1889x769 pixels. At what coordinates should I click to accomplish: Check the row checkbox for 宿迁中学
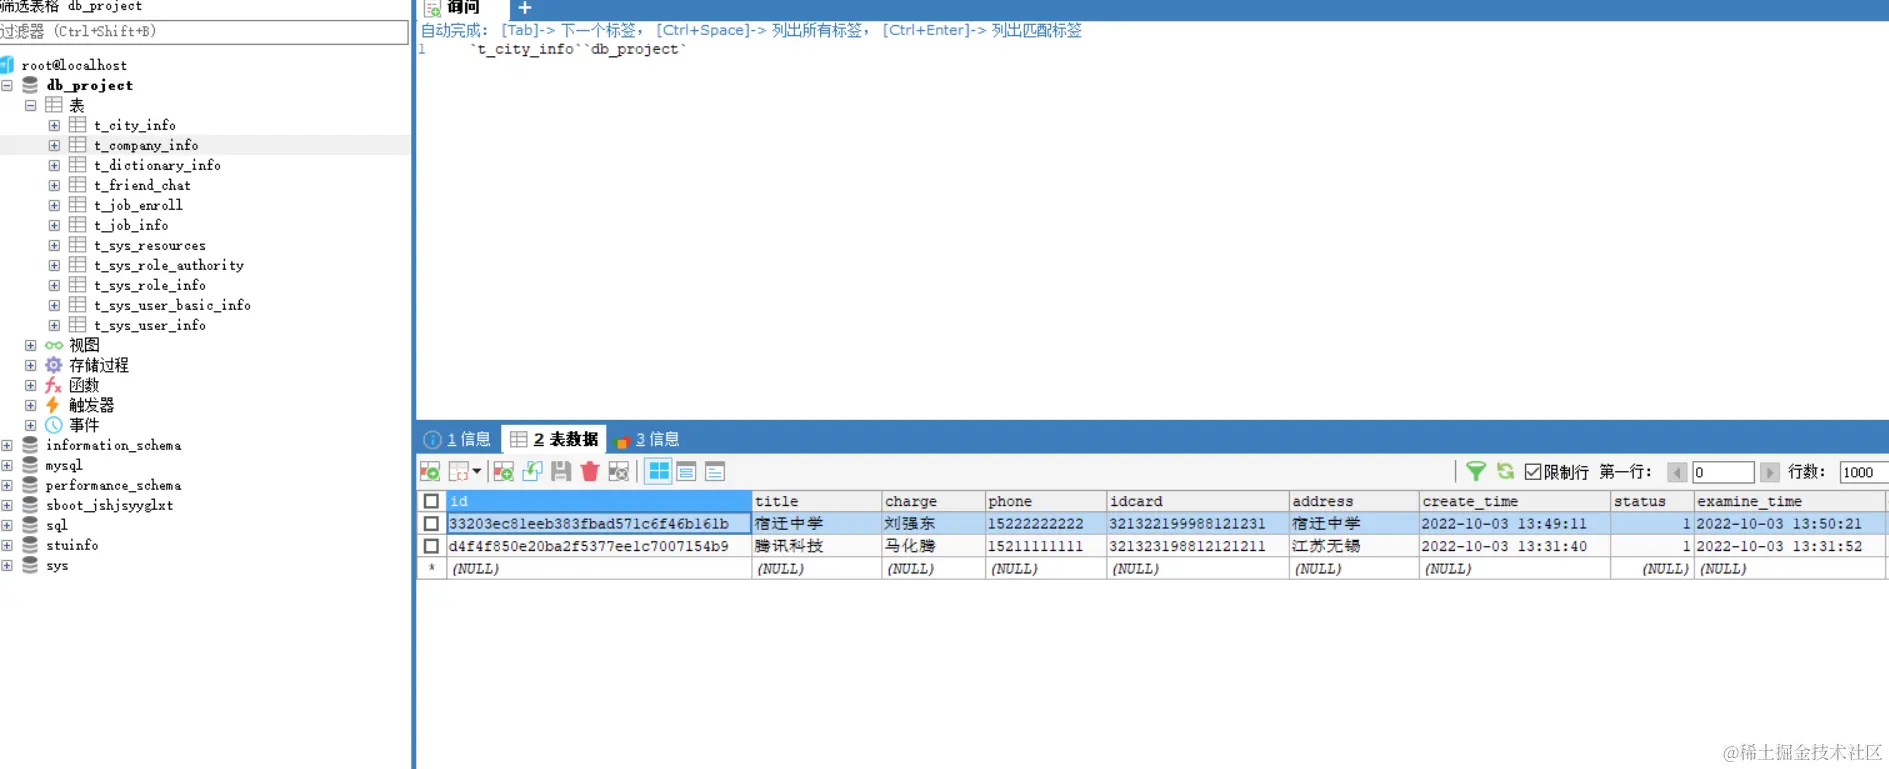click(x=431, y=523)
